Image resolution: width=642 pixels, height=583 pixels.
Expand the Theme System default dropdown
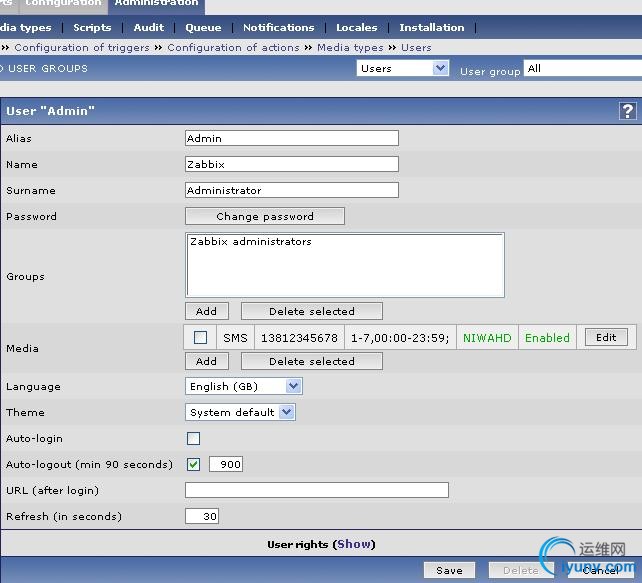240,412
